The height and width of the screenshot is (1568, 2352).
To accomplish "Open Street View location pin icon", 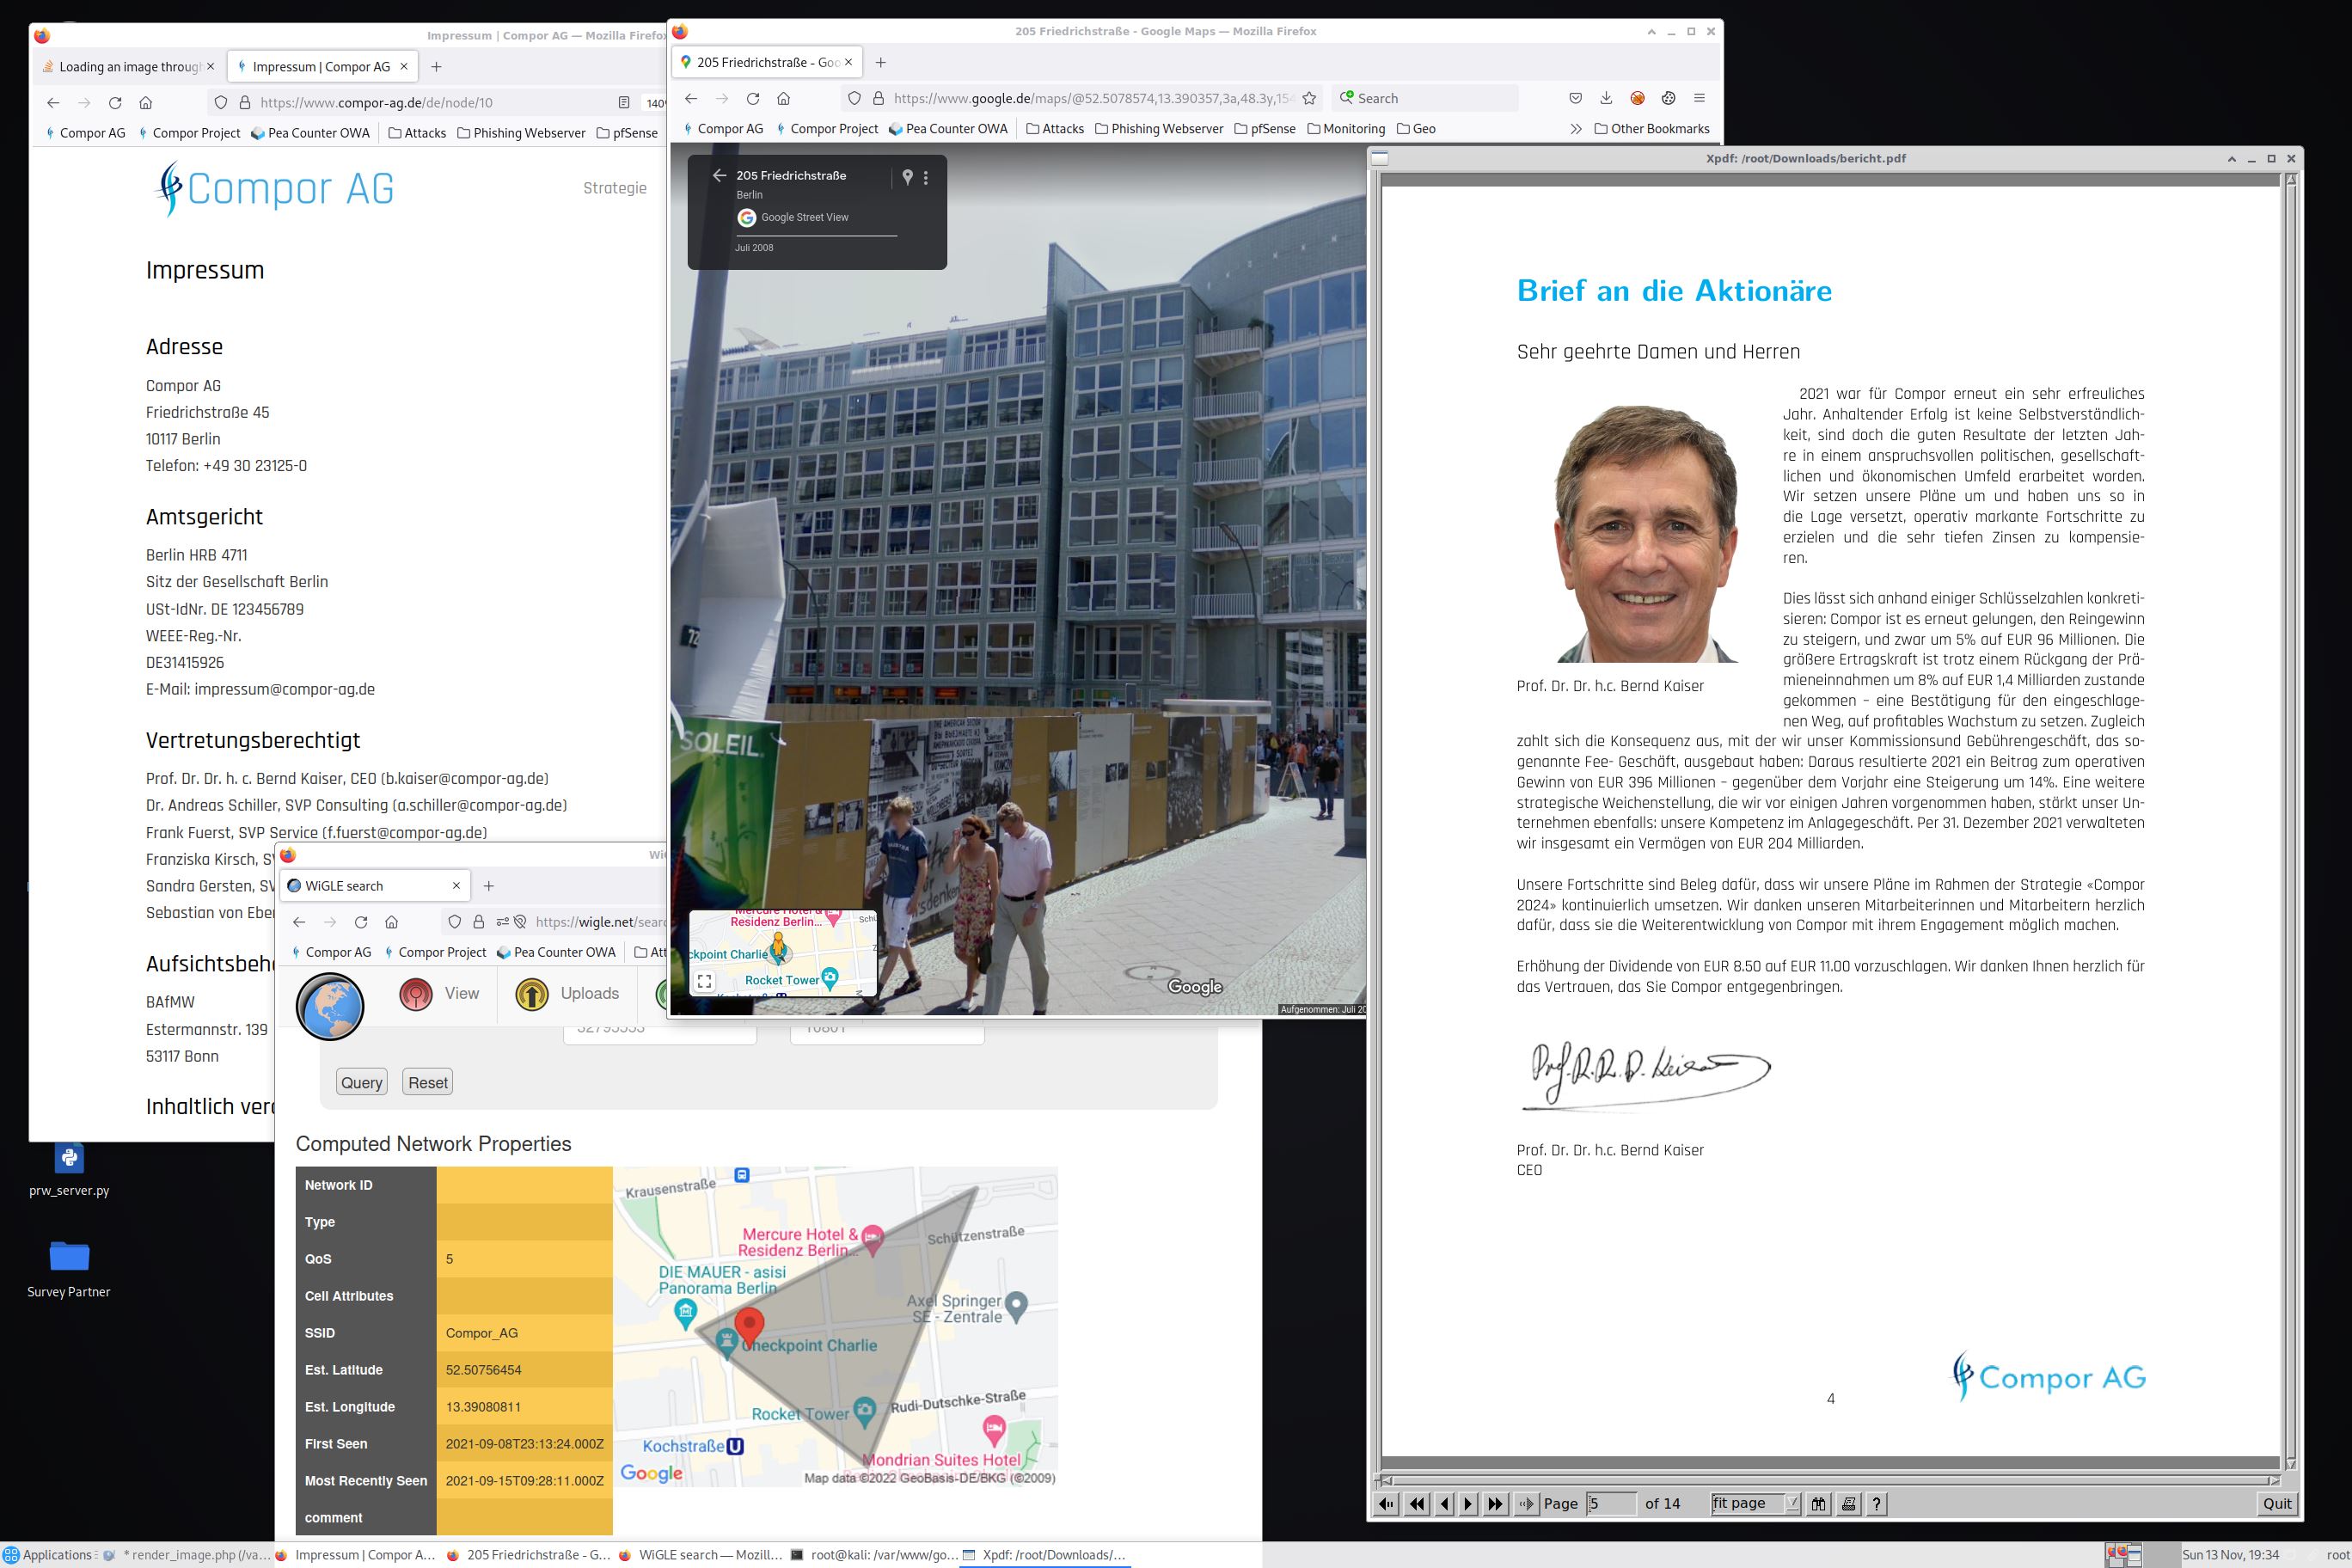I will pyautogui.click(x=907, y=177).
